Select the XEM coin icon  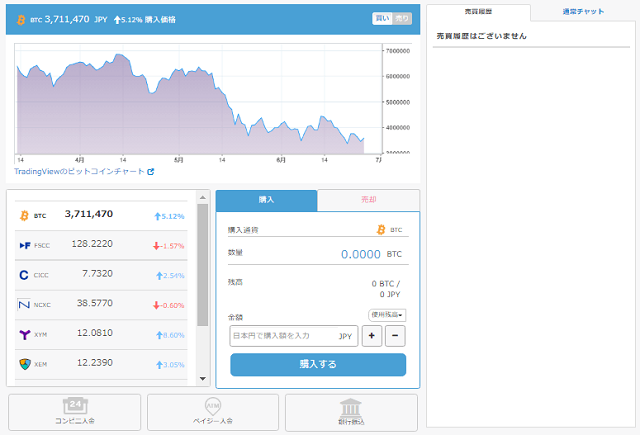click(x=24, y=363)
